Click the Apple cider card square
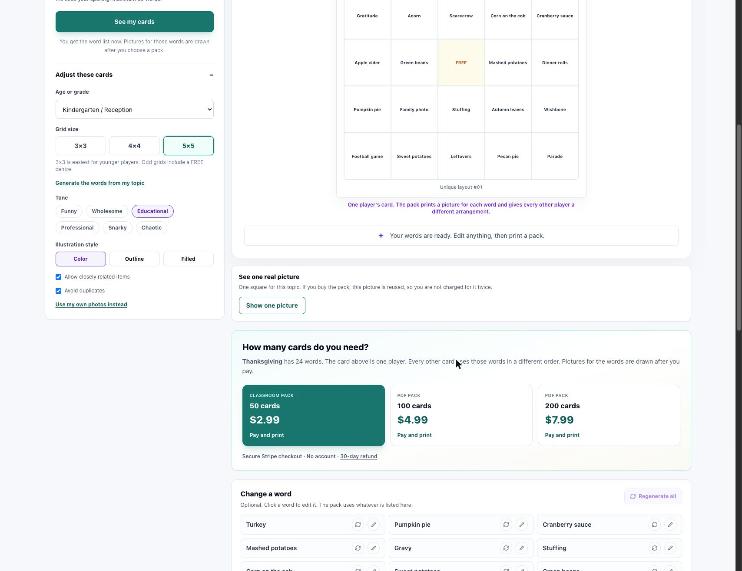Screen dimensions: 742x571 [367, 62]
